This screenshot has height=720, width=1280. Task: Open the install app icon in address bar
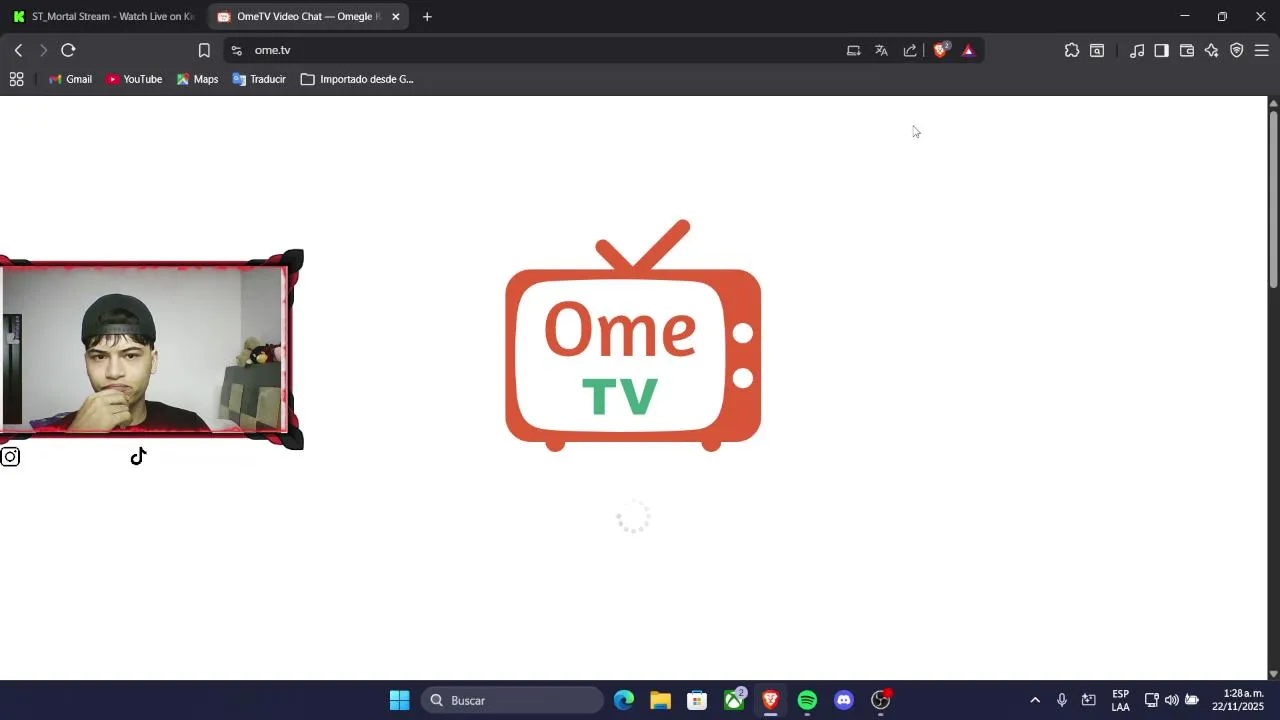[x=853, y=50]
